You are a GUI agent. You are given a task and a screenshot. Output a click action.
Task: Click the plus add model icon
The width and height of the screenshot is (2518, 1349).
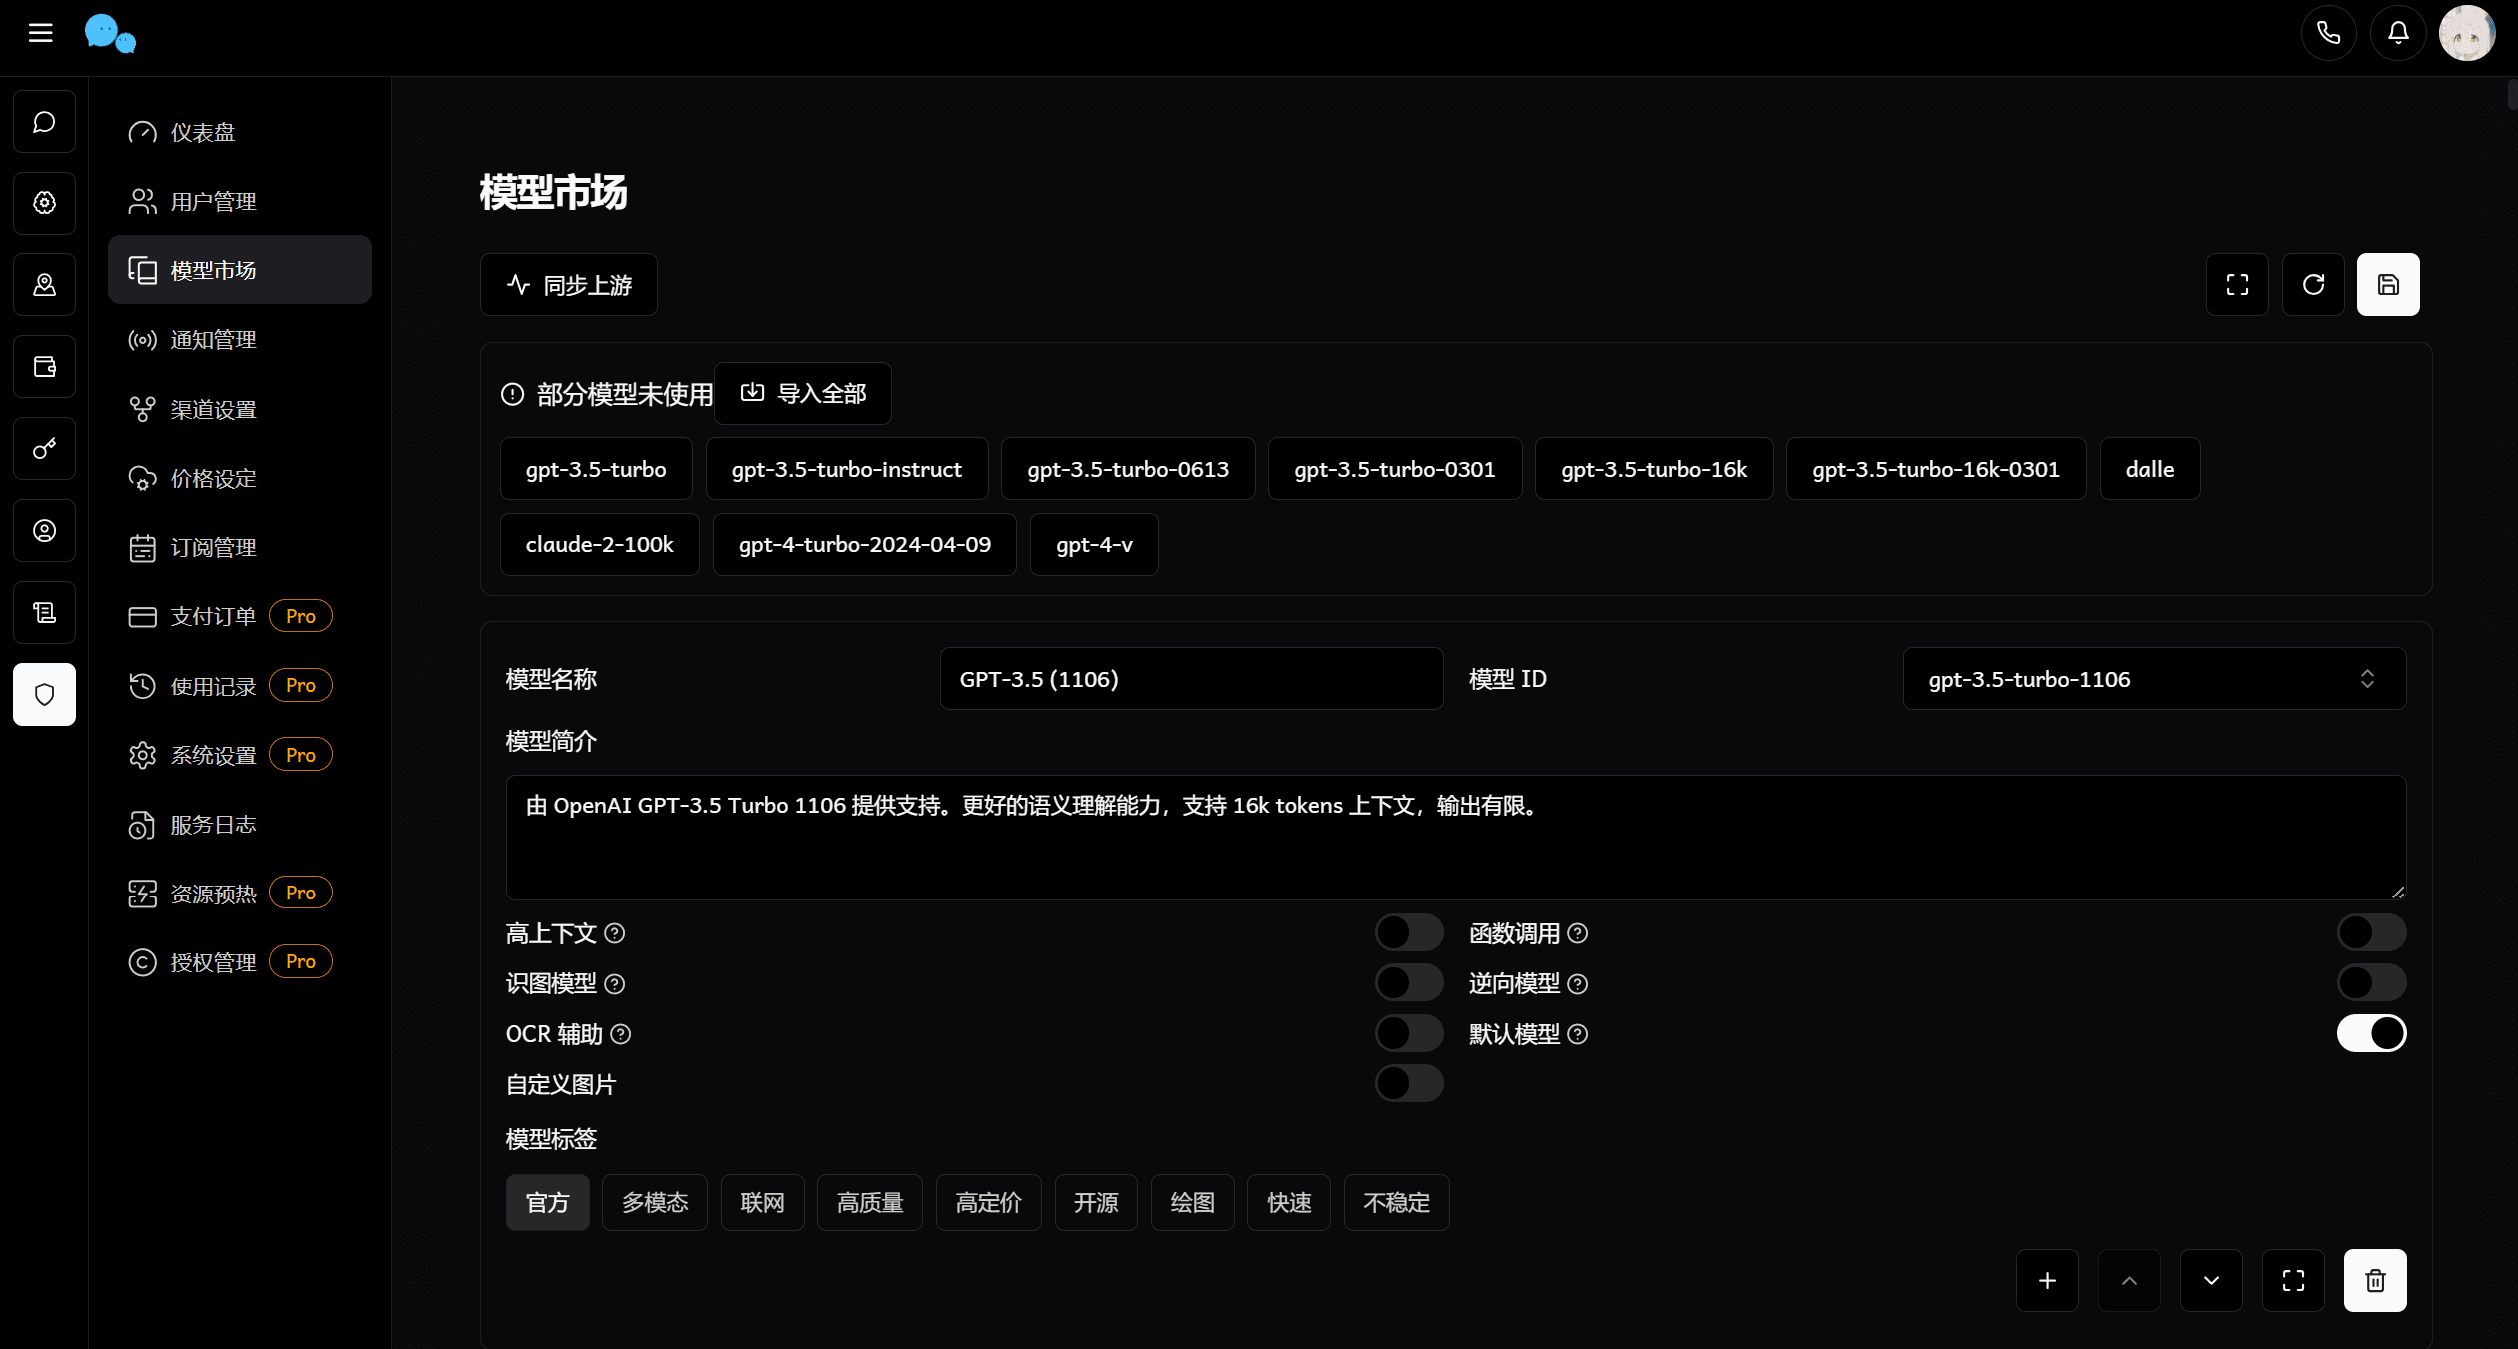click(2047, 1281)
